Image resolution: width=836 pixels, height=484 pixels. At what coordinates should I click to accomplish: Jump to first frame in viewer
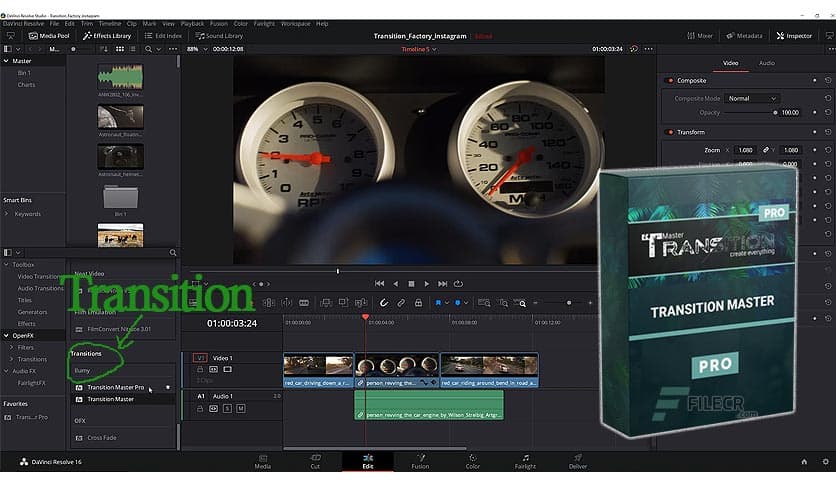380,284
